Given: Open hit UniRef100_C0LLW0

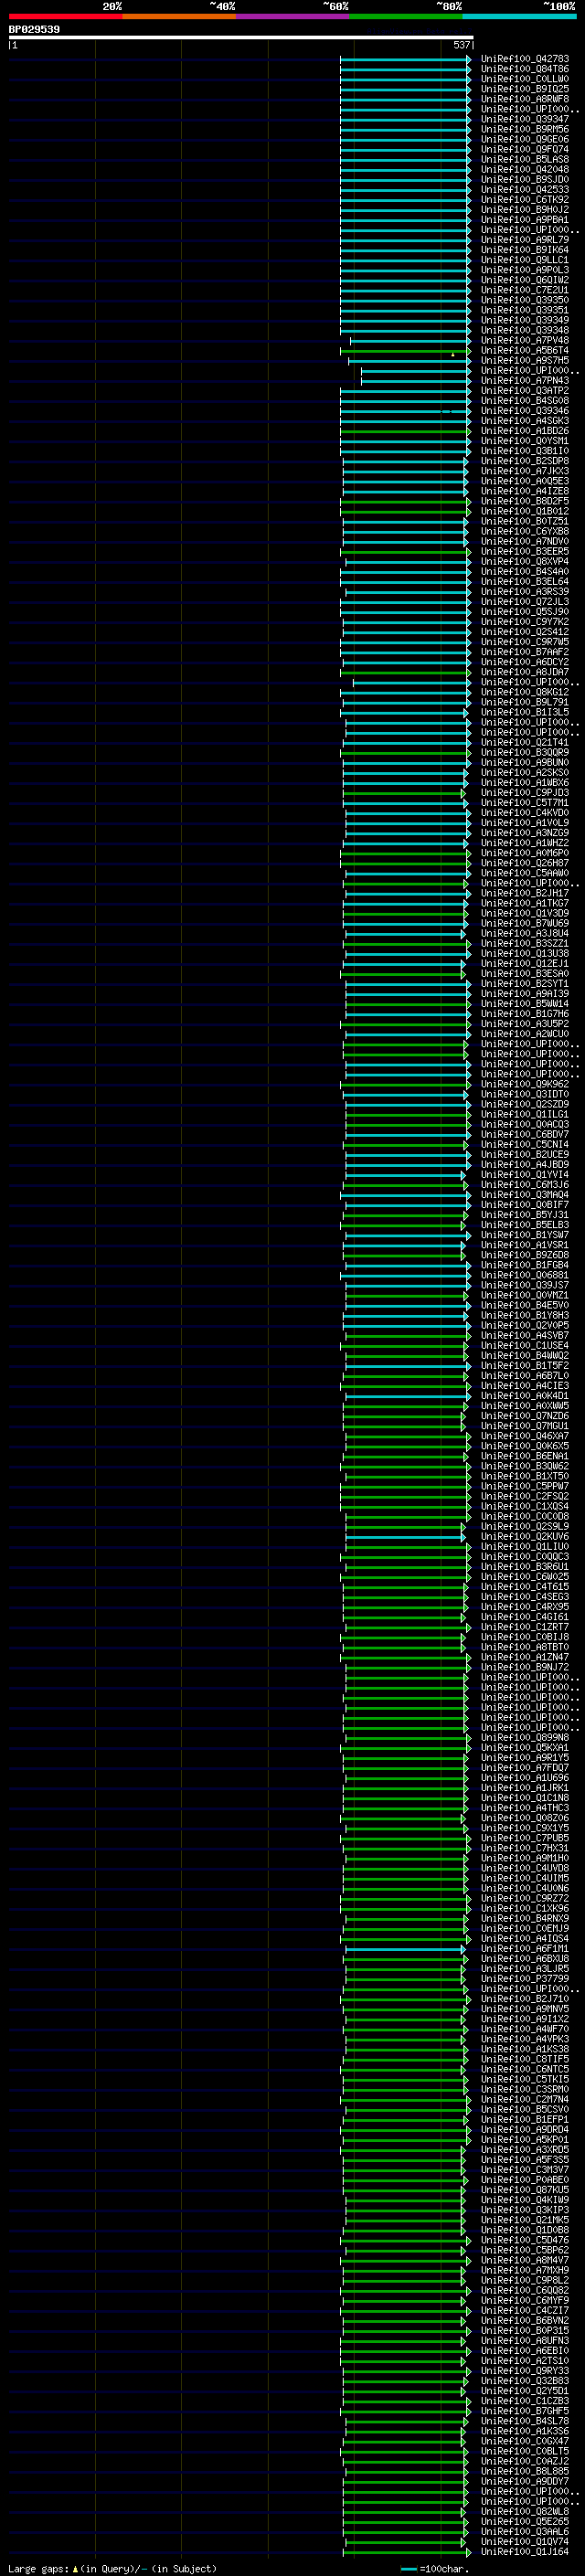Looking at the screenshot, I should [525, 79].
